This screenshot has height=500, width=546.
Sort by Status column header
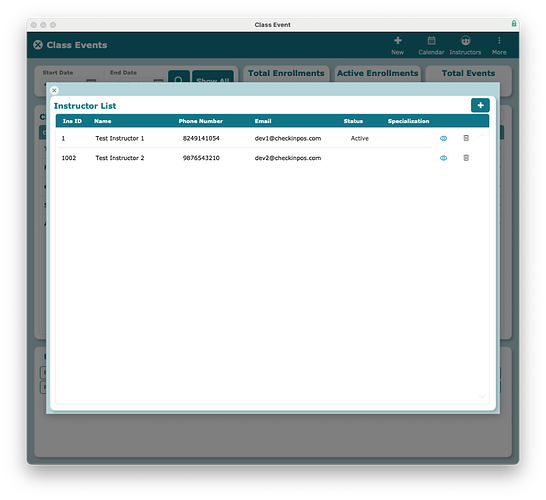click(353, 121)
